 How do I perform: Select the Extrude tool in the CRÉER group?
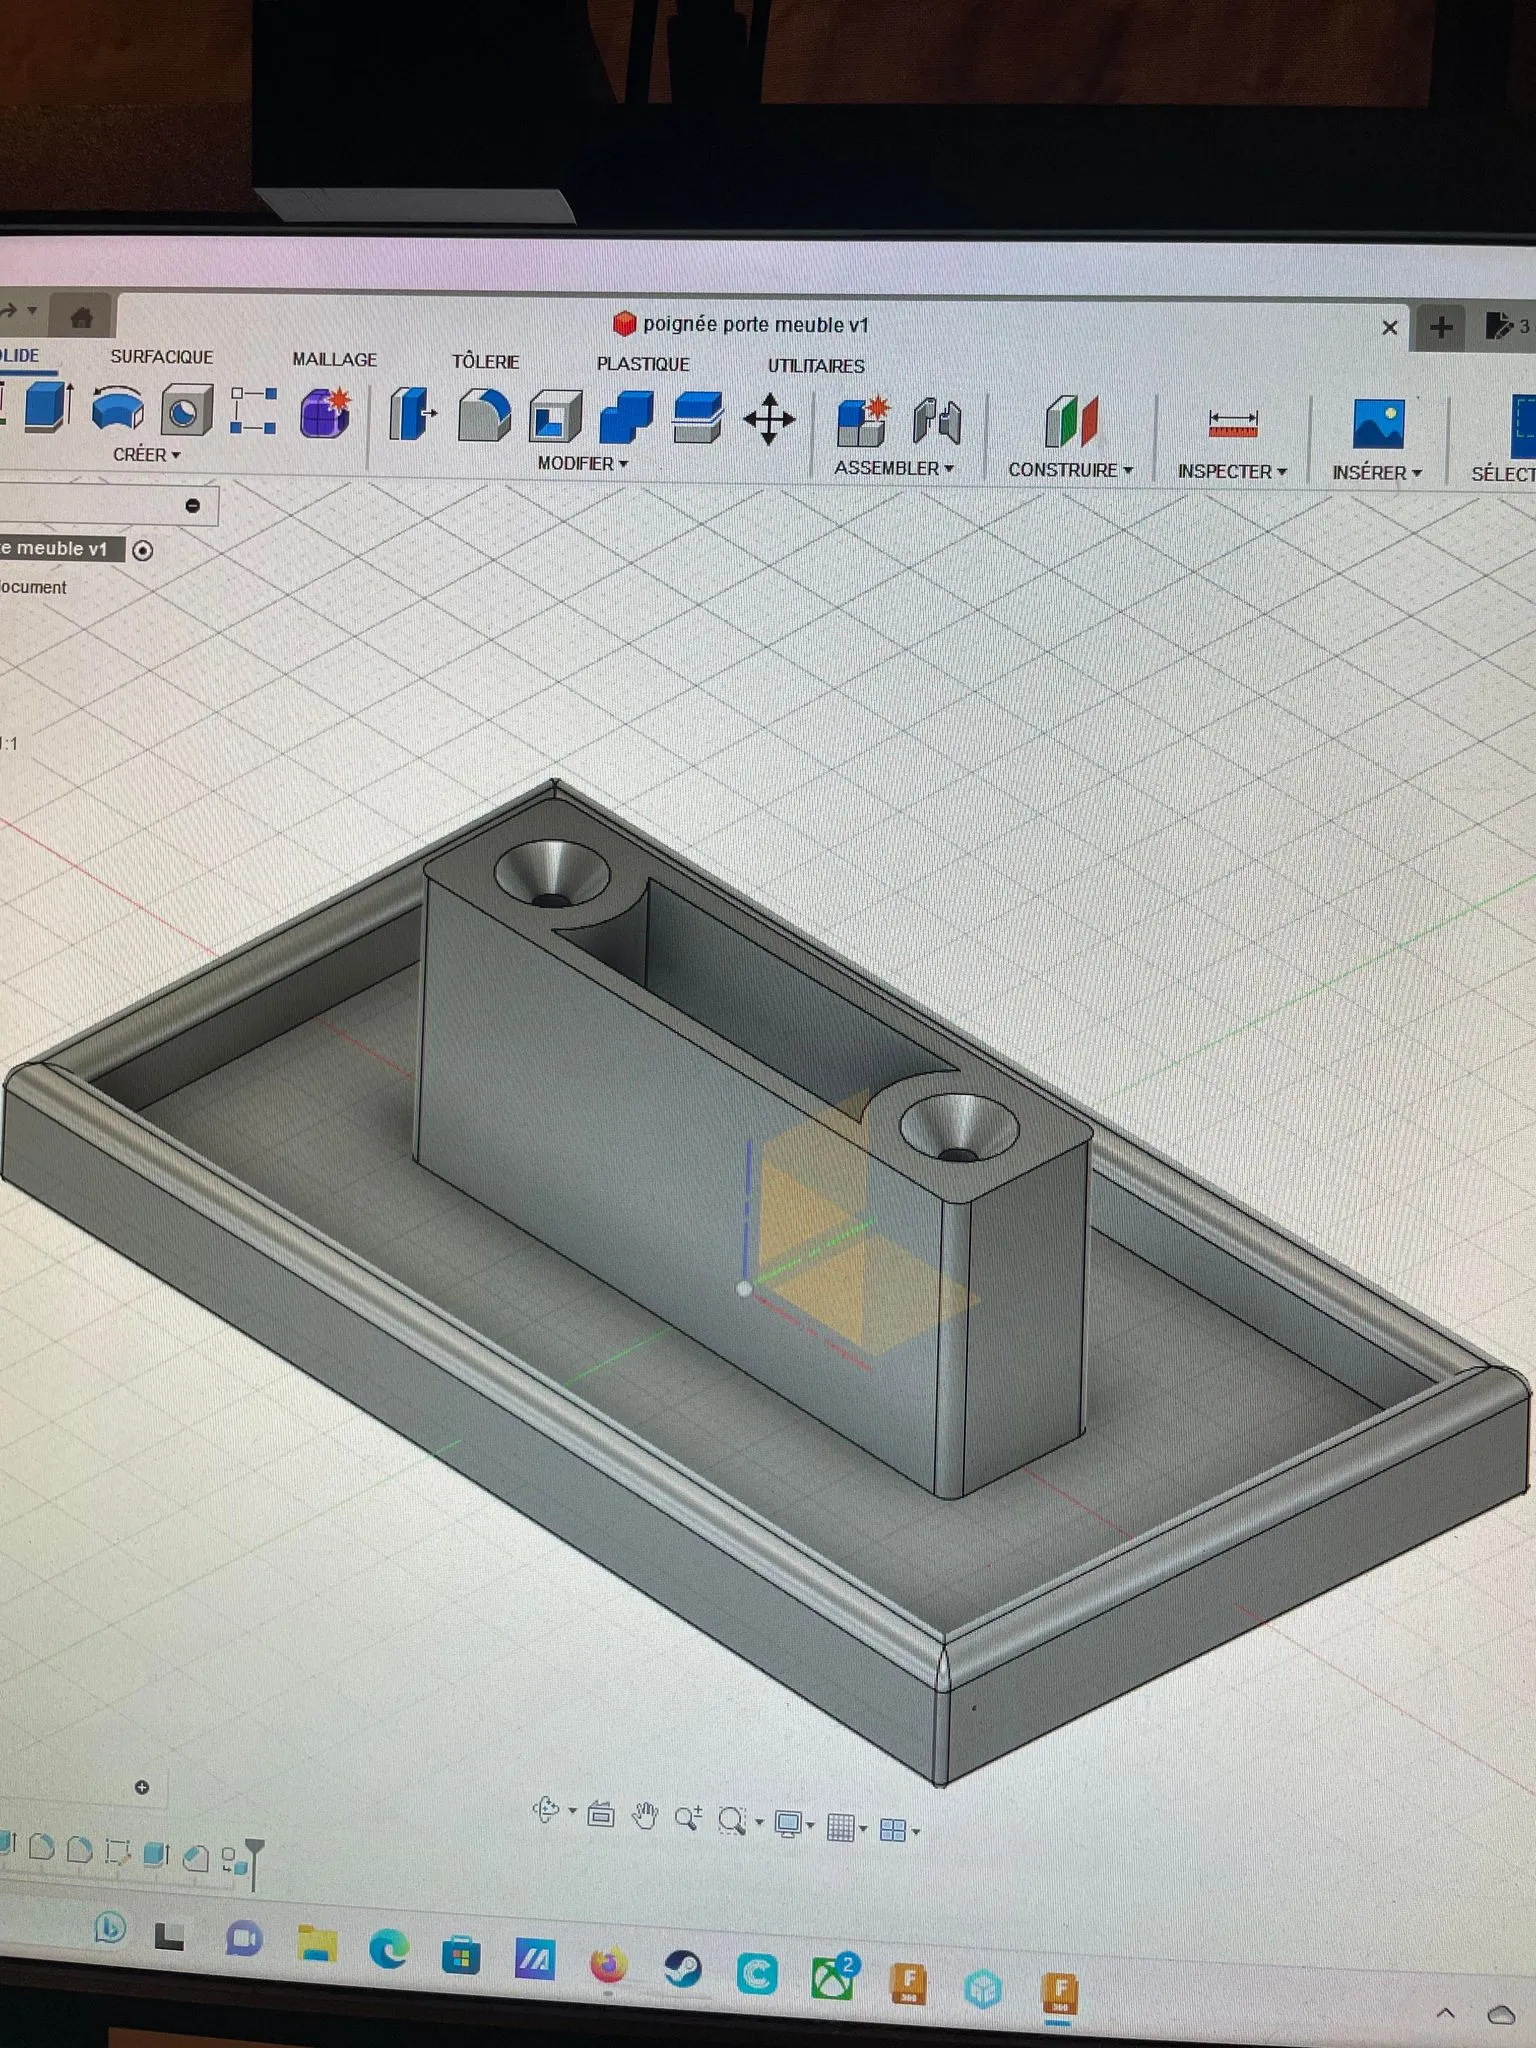click(48, 405)
